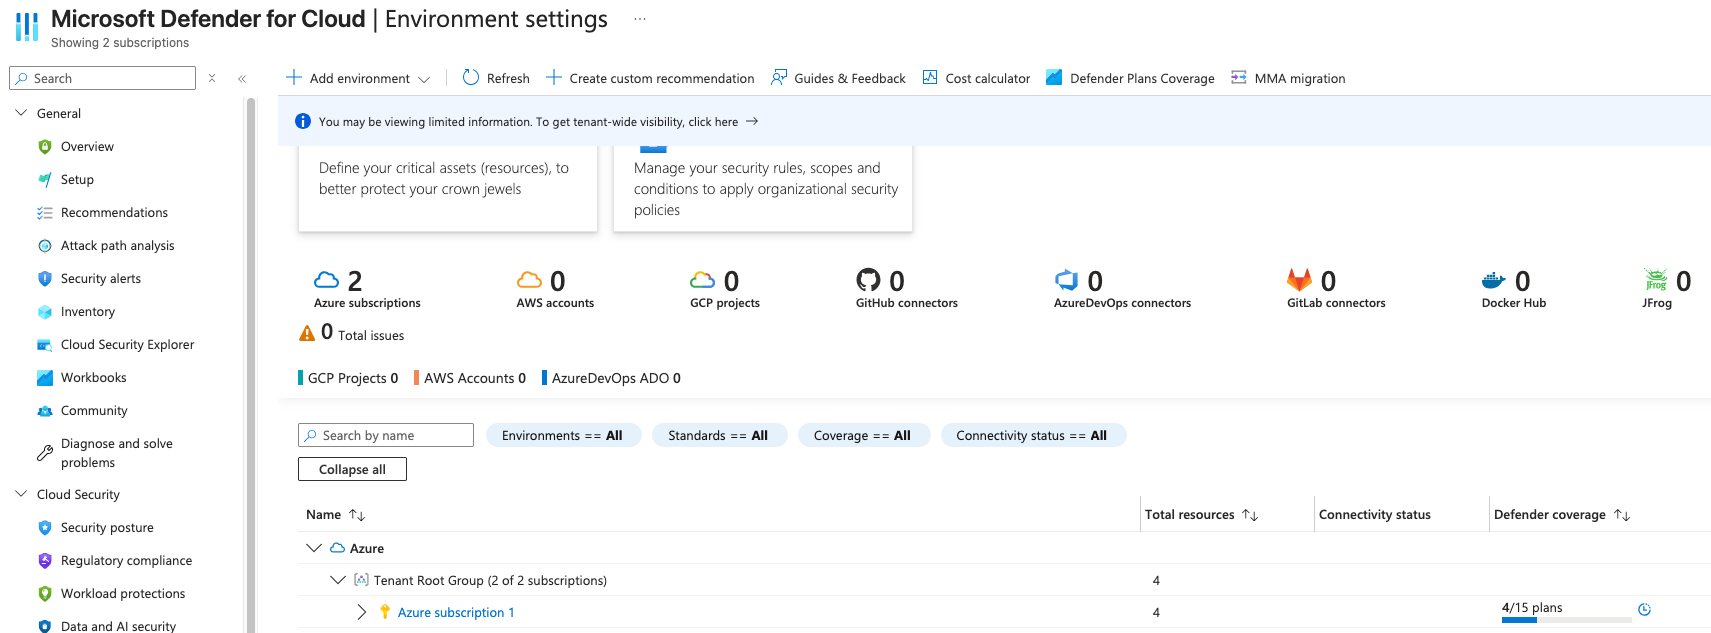Image resolution: width=1711 pixels, height=633 pixels.
Task: Open Cloud Security Explorer icon
Action: [45, 345]
